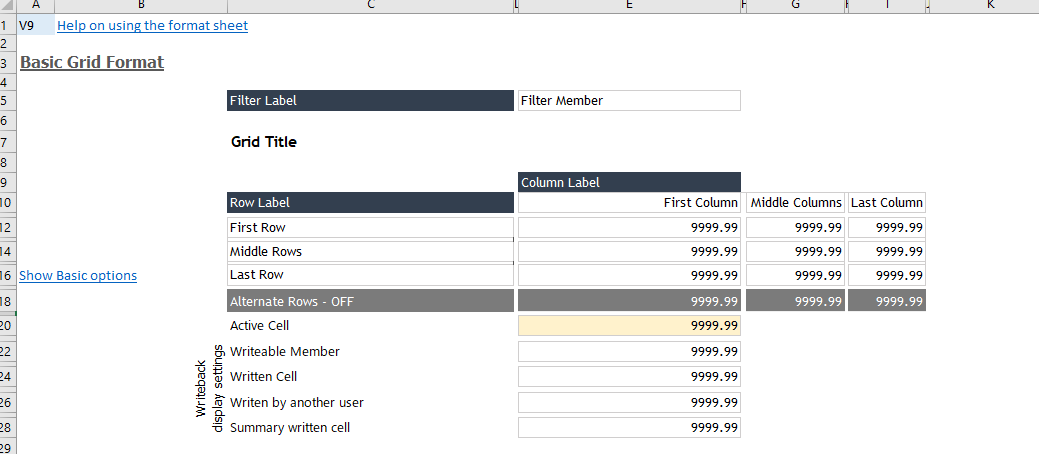Select the First Row label cell

click(370, 228)
